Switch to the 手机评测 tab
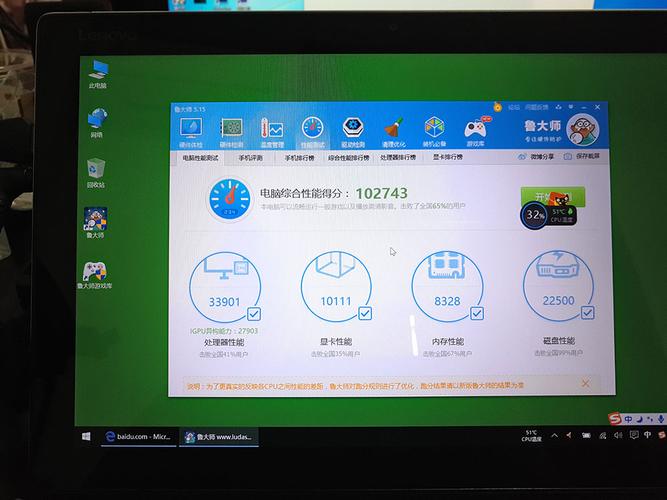The image size is (667, 500). click(x=250, y=158)
